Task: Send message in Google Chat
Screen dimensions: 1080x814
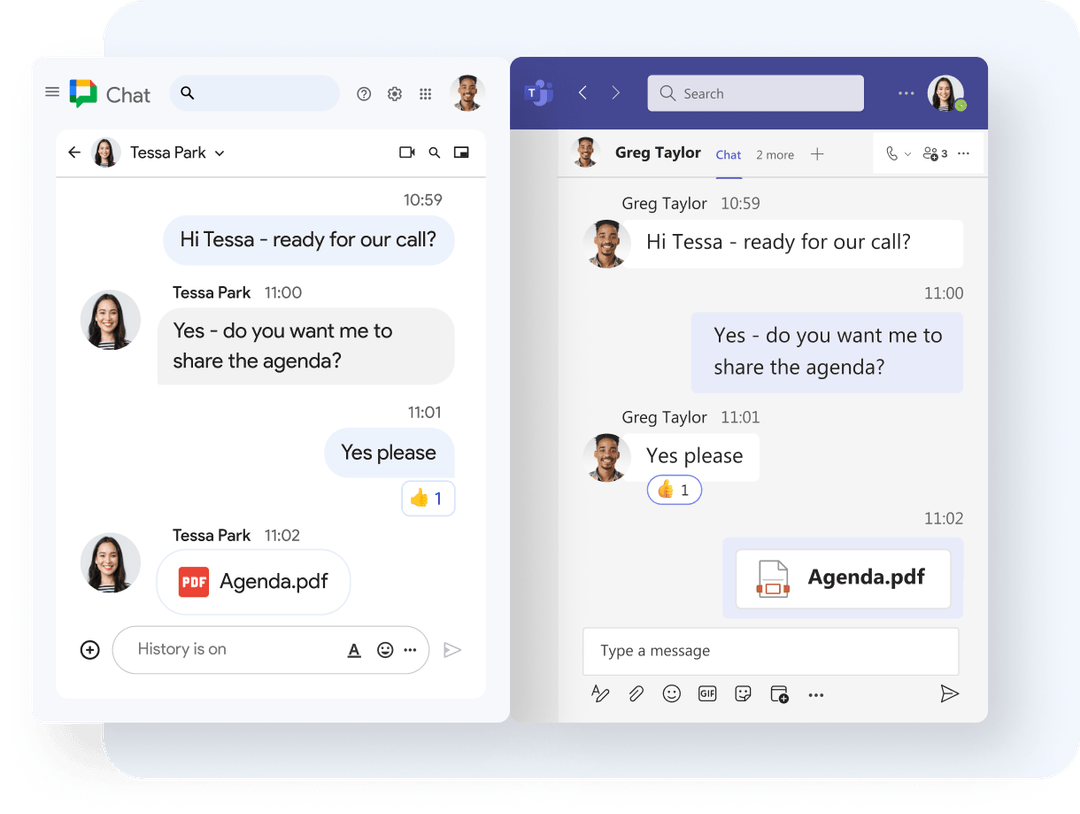Action: click(452, 650)
